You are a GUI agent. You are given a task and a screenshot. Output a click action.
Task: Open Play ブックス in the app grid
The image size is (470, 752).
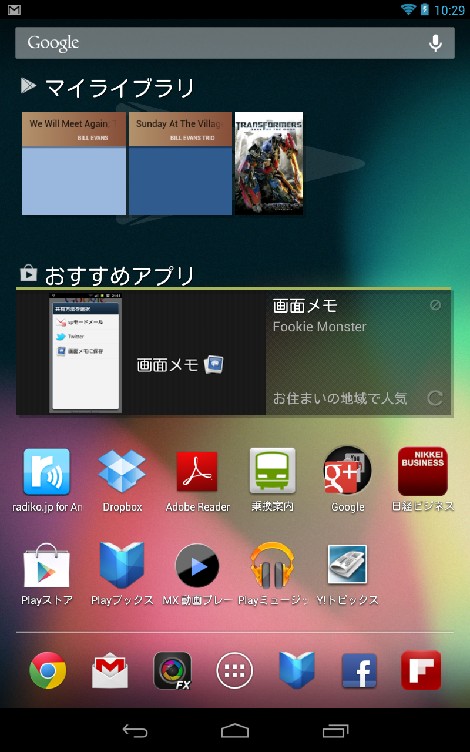click(122, 565)
